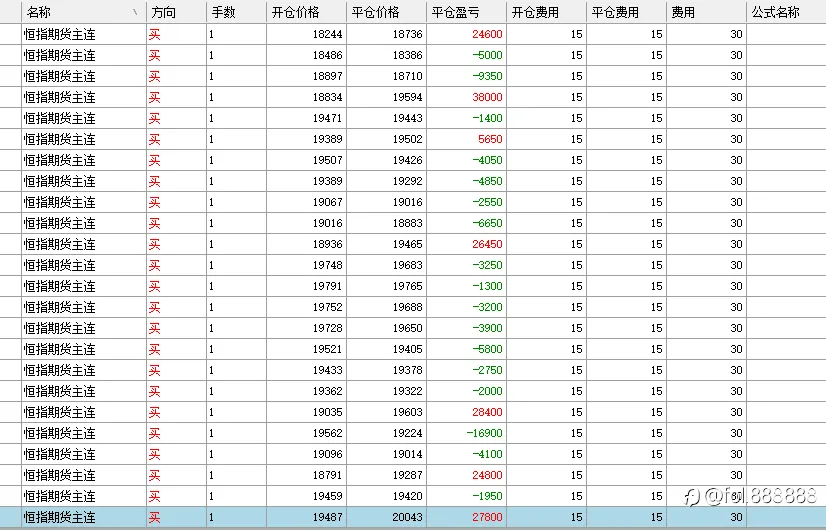Sort by the 名称 column header
Image resolution: width=826 pixels, height=530 pixels.
click(84, 12)
